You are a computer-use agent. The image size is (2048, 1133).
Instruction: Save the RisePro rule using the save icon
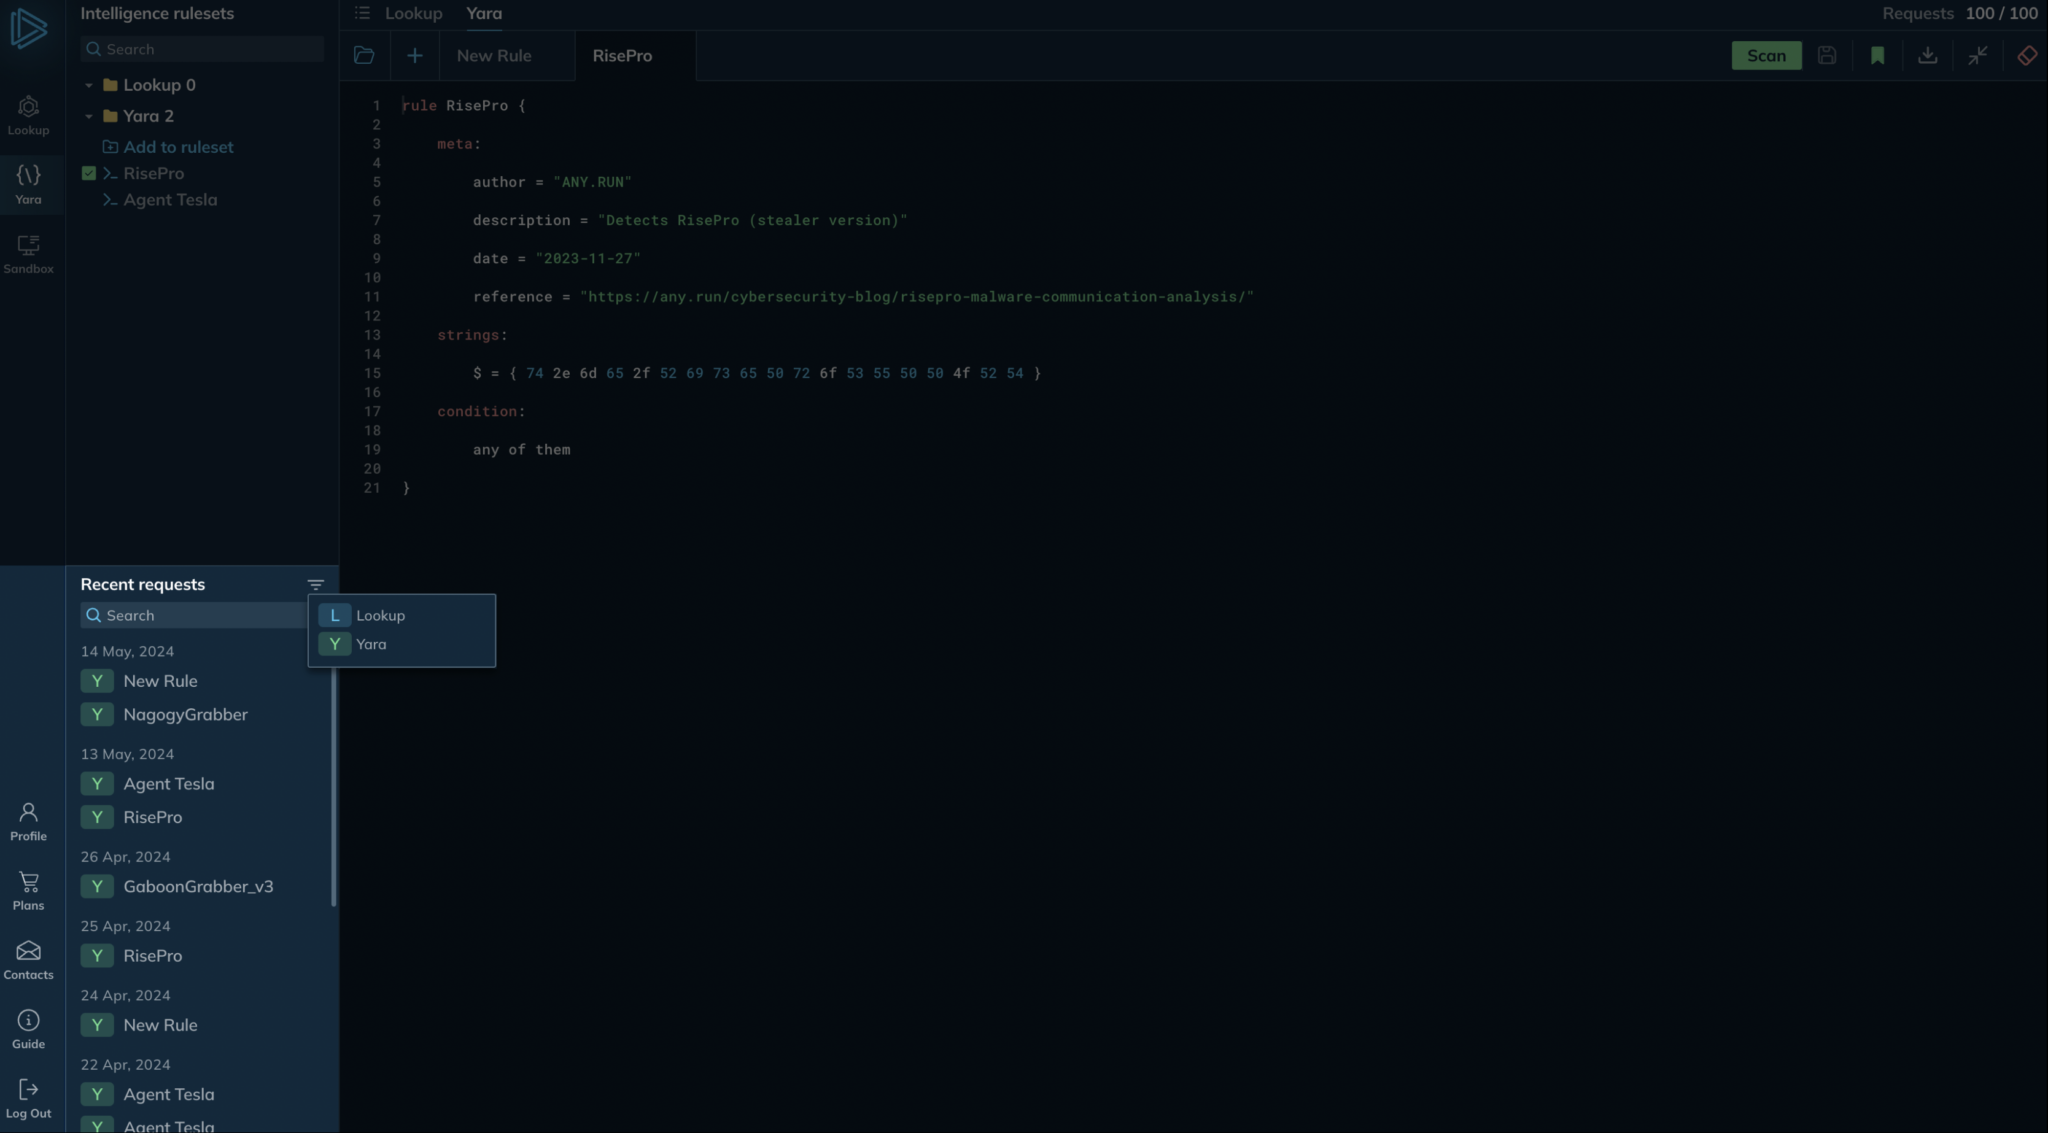[1827, 55]
